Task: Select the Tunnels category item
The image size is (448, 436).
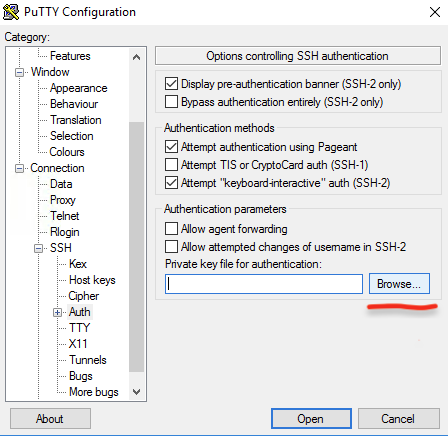Action: click(x=88, y=360)
